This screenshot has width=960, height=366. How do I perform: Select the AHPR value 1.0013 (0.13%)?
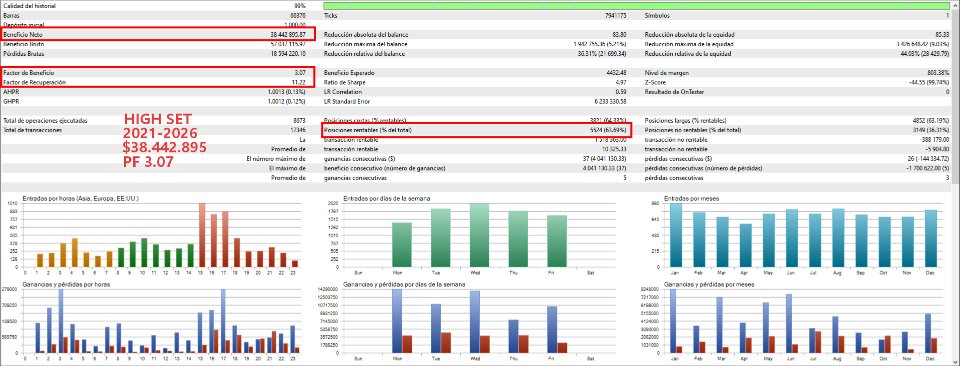[287, 92]
